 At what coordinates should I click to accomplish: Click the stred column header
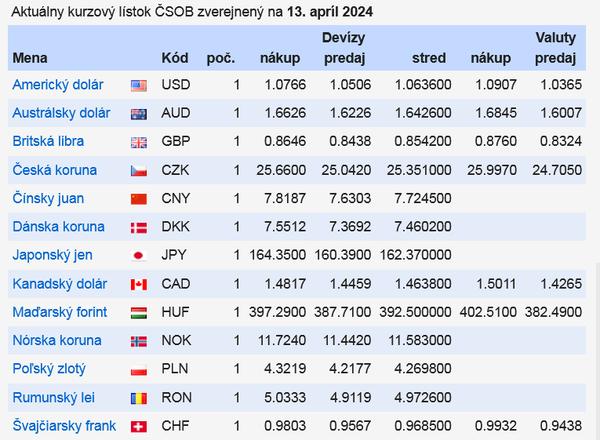click(428, 58)
